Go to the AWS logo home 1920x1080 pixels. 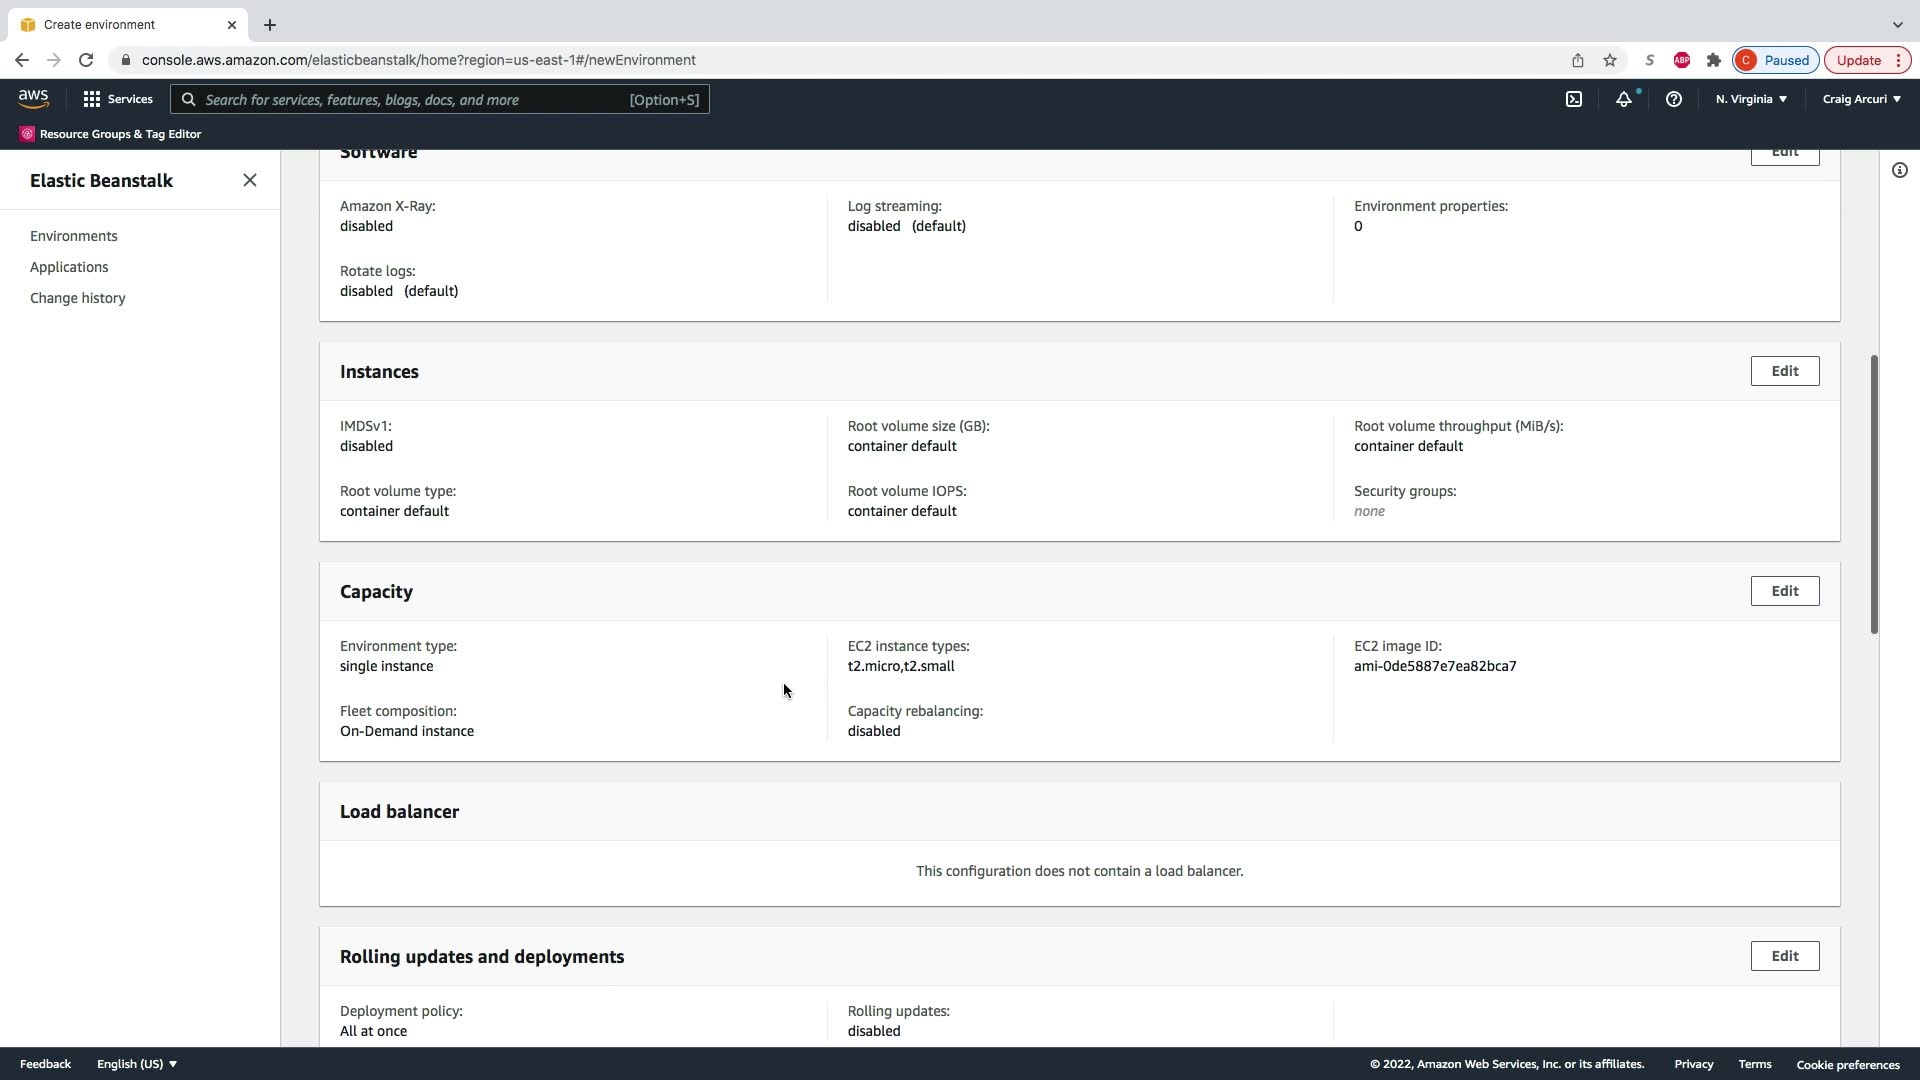pos(33,98)
